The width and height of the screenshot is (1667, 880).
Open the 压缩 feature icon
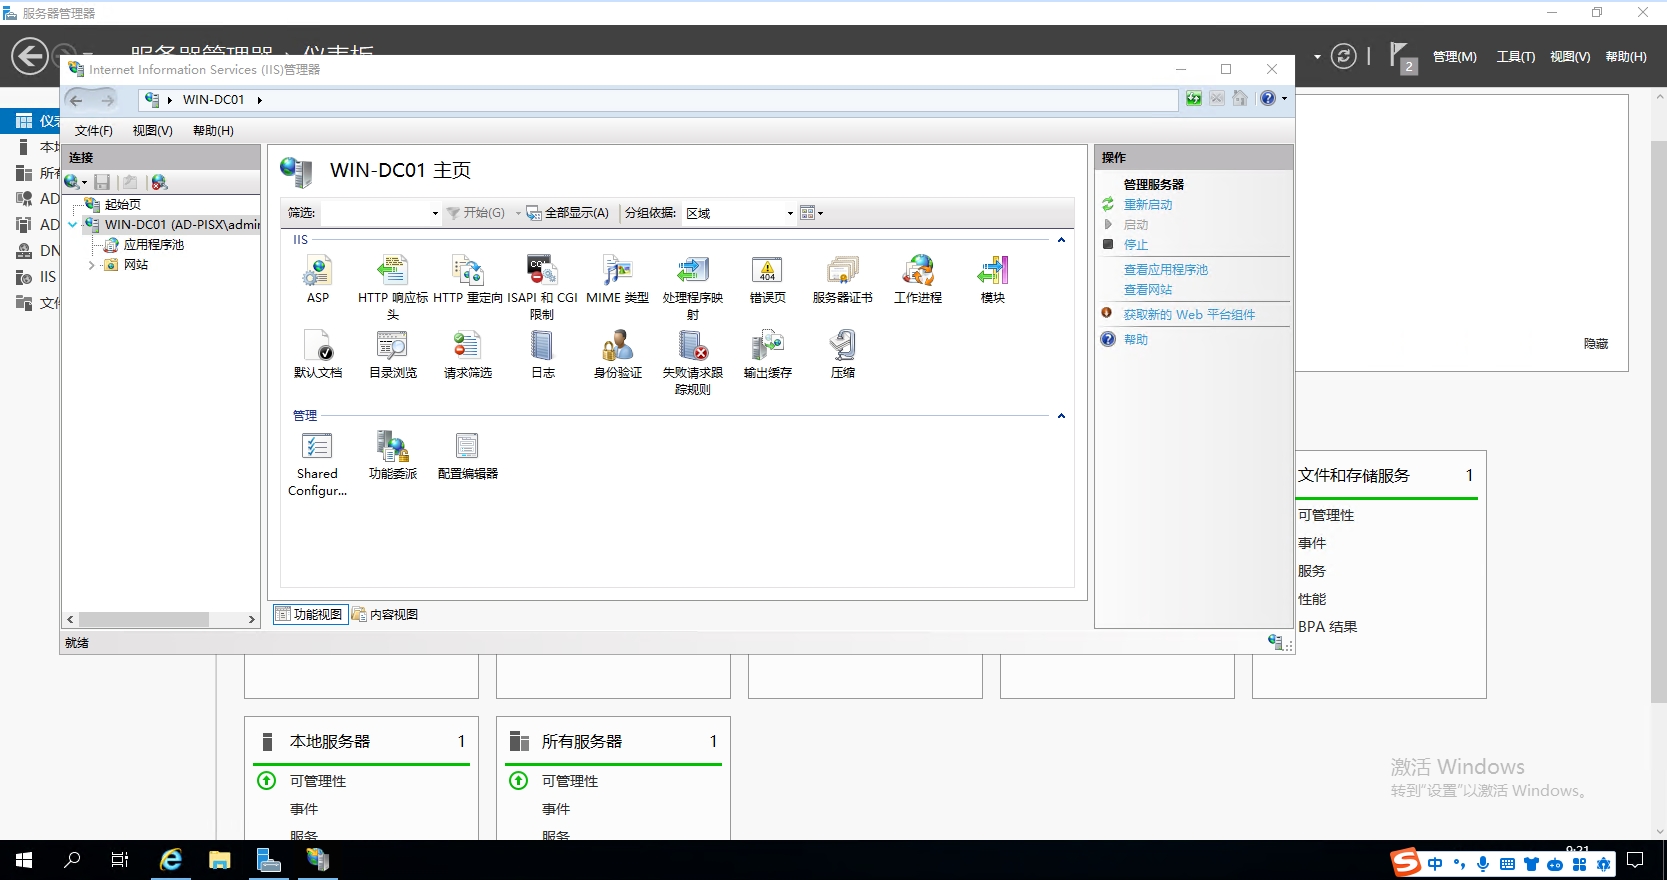[x=842, y=346]
